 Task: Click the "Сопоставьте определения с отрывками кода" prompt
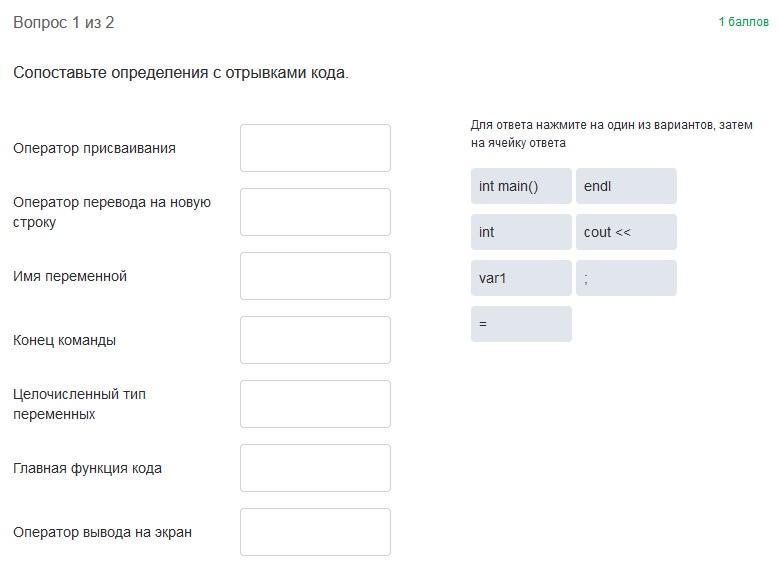(181, 73)
